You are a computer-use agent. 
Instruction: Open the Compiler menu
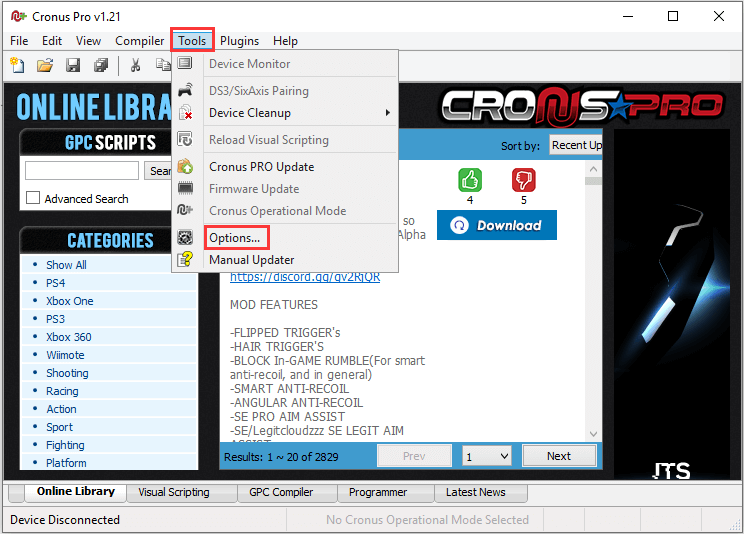click(140, 41)
